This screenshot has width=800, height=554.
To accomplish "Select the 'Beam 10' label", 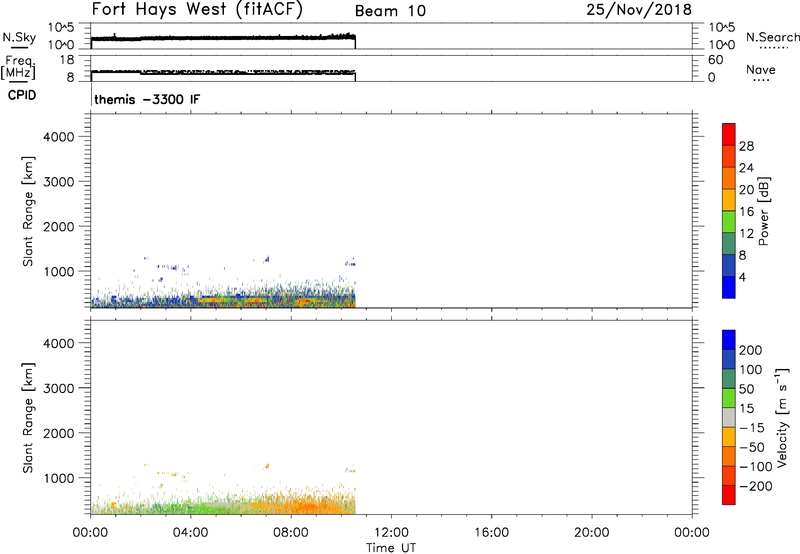I will [x=390, y=11].
